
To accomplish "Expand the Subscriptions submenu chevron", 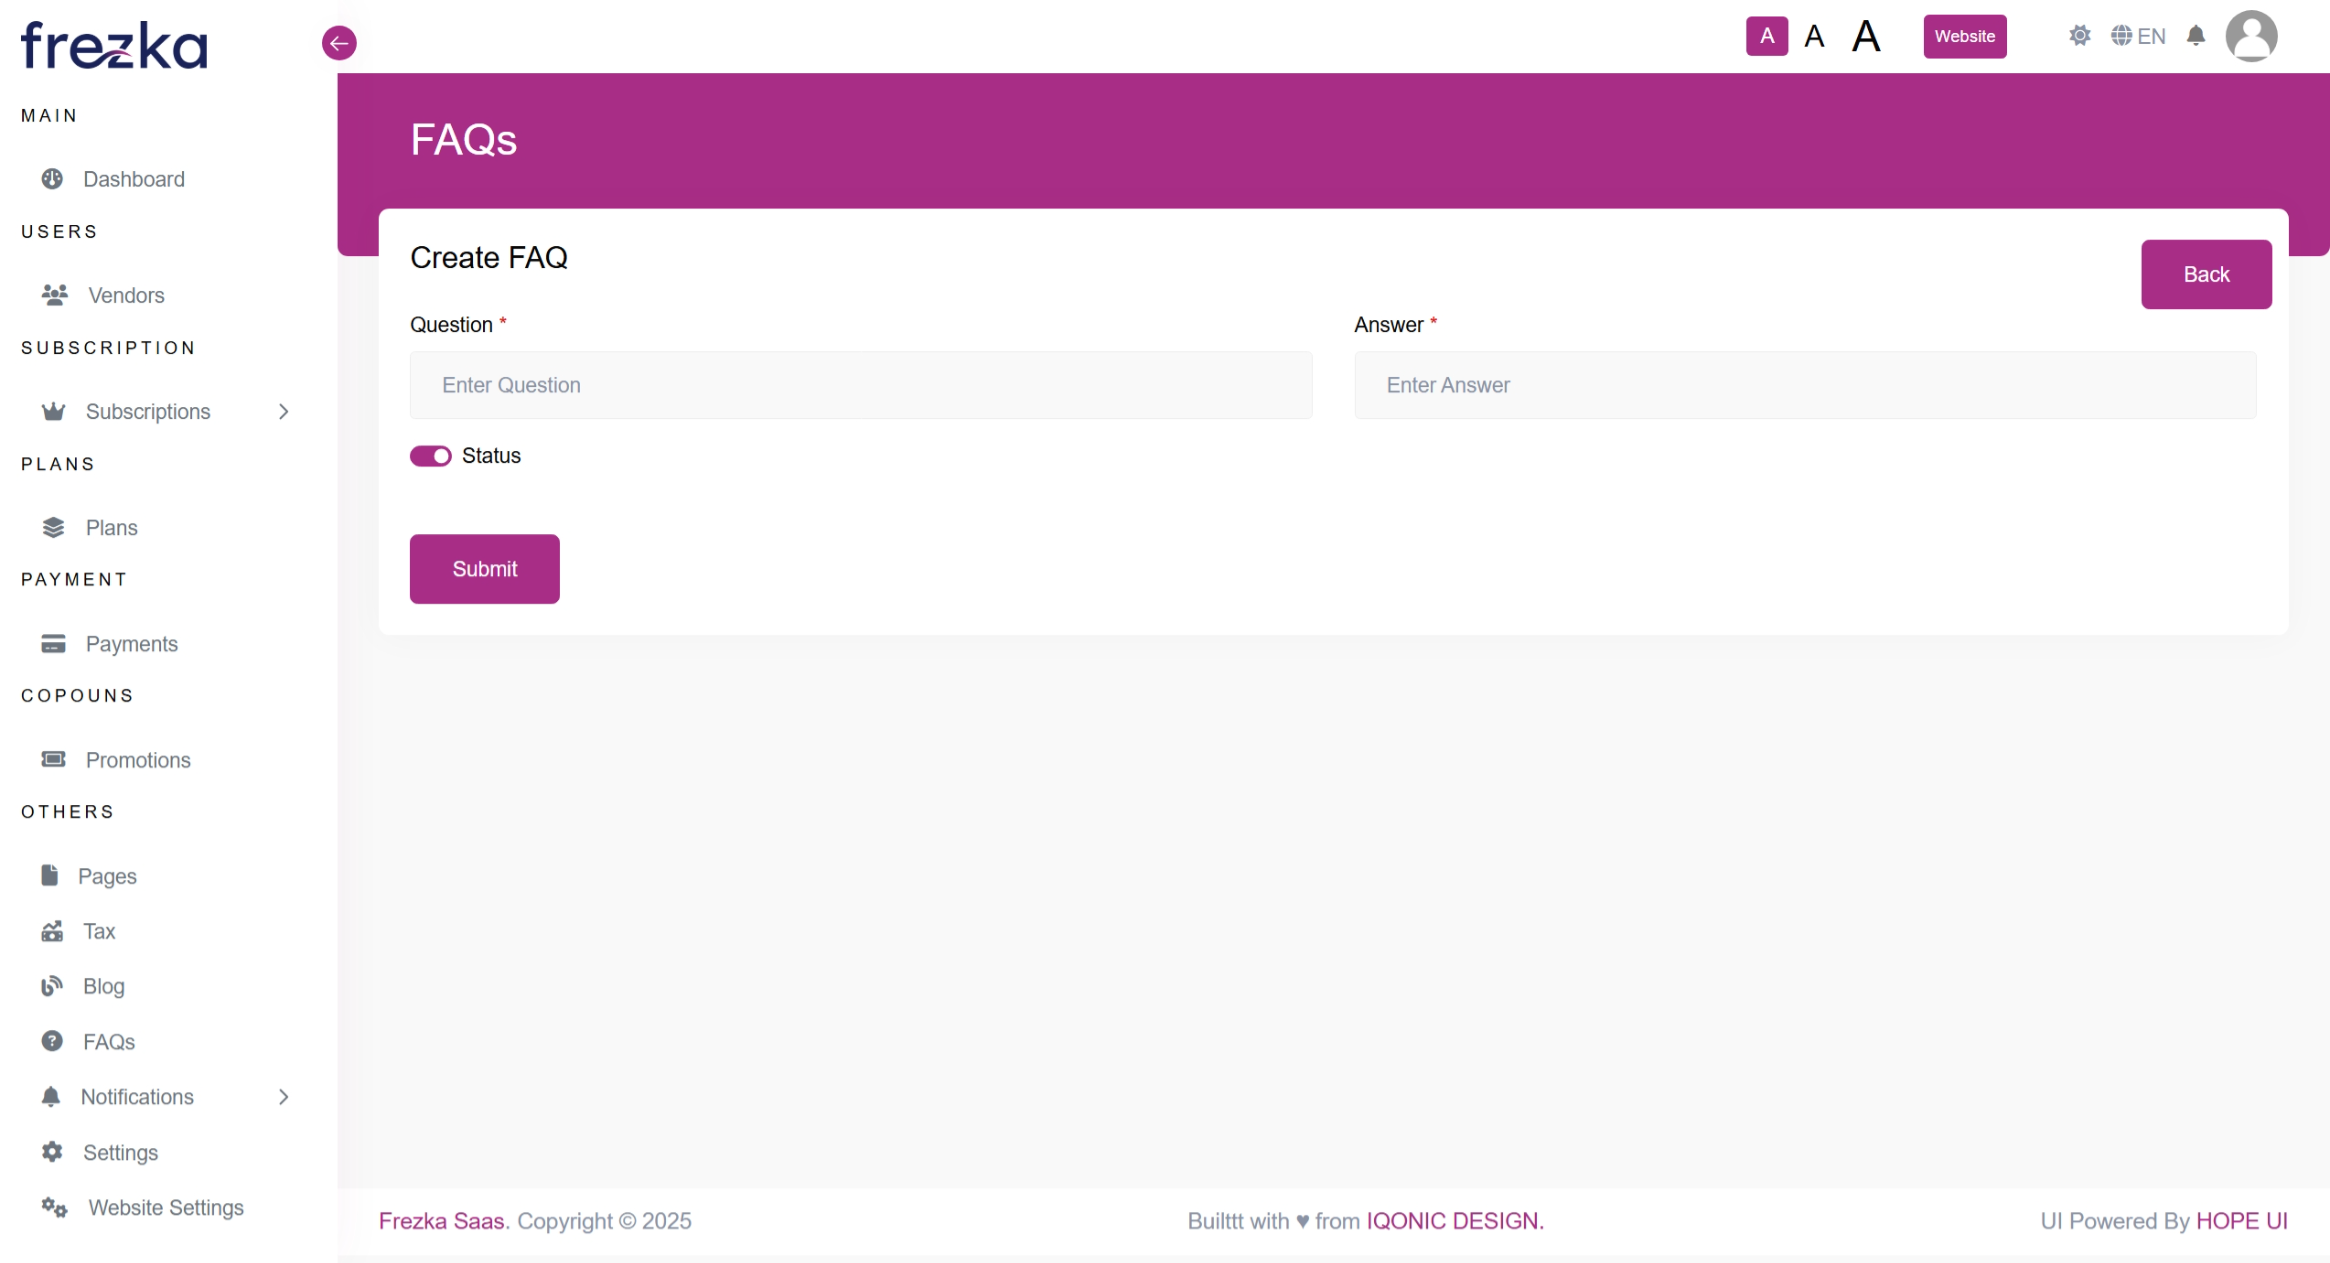I will pyautogui.click(x=284, y=412).
